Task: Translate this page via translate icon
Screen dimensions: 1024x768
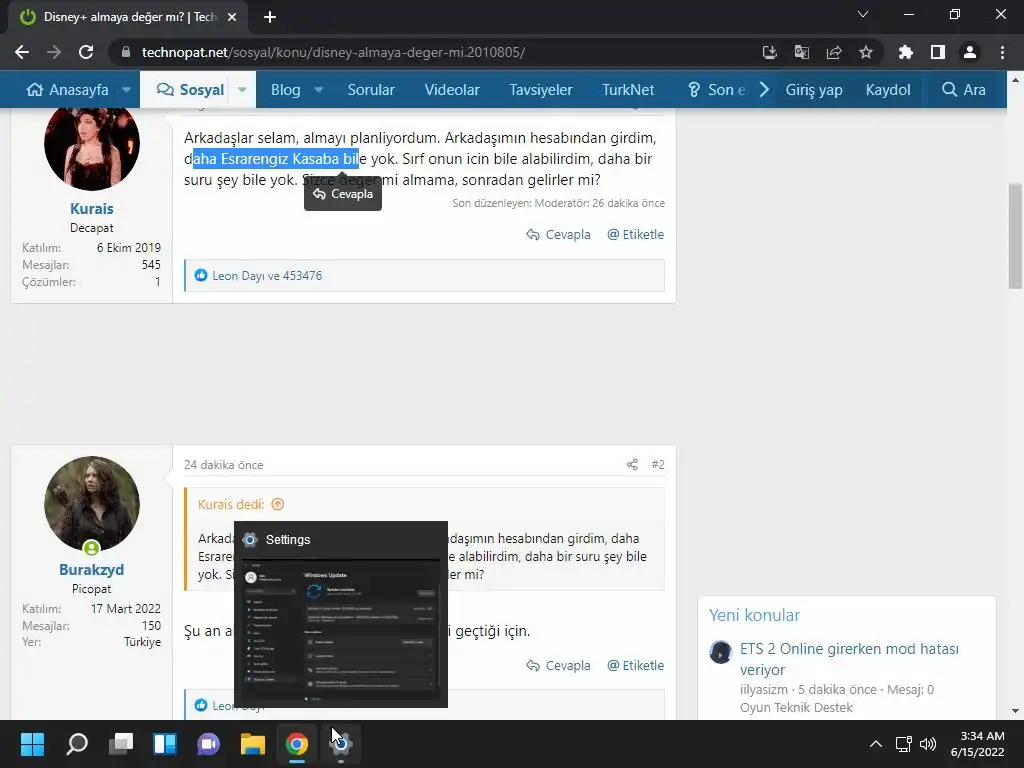Action: click(801, 52)
